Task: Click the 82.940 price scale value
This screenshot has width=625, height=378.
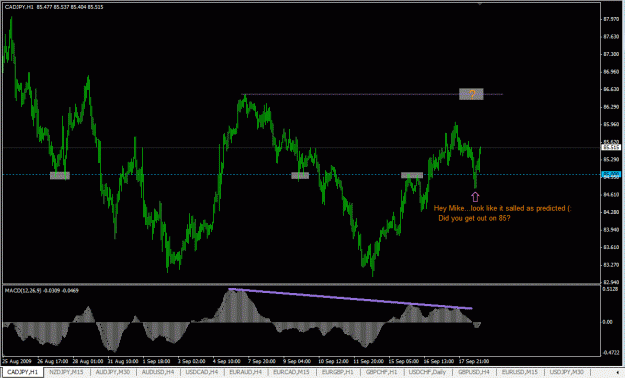Action: click(x=611, y=282)
